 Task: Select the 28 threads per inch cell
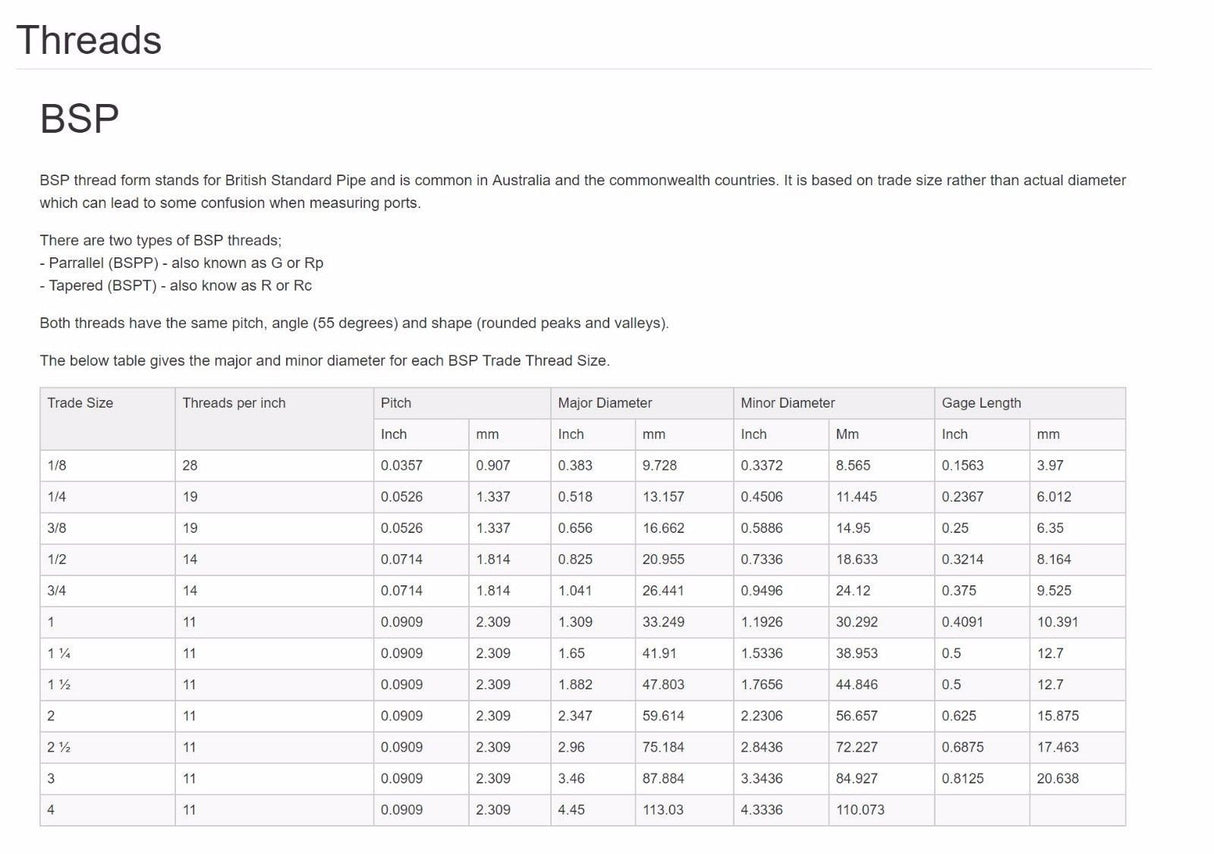[190, 465]
